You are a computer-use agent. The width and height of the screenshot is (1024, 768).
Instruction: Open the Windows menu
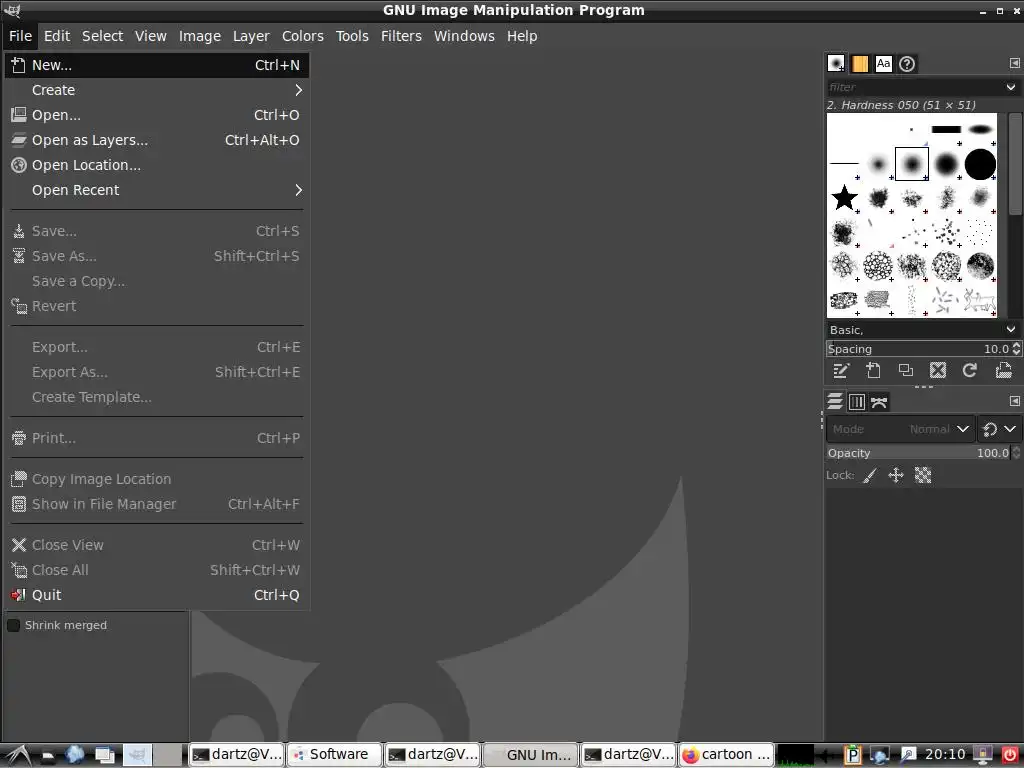pos(464,36)
